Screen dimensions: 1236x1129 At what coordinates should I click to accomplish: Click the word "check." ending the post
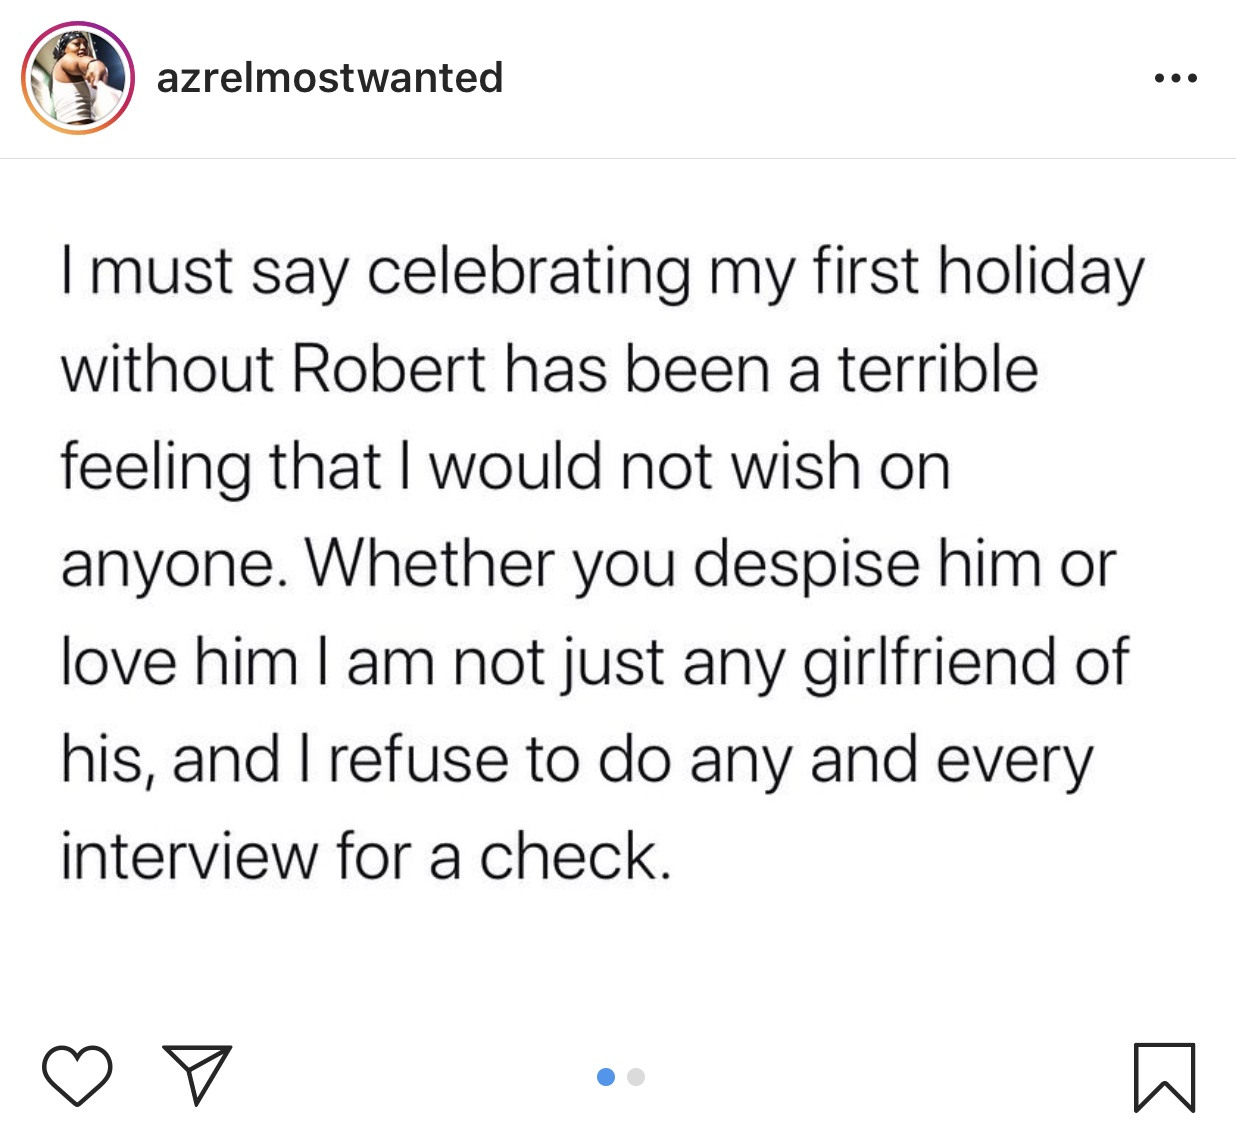574,857
